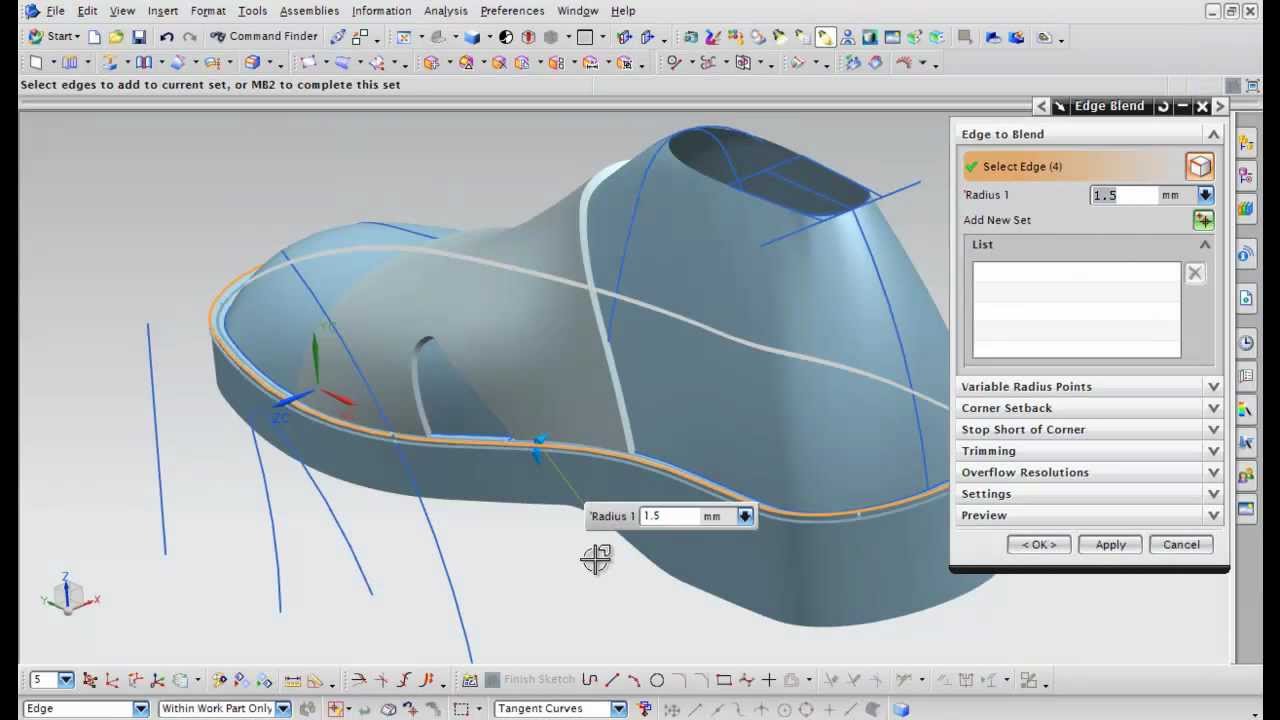Click the dialog previous arrow icon
Viewport: 1280px width, 720px height.
pos(1042,106)
